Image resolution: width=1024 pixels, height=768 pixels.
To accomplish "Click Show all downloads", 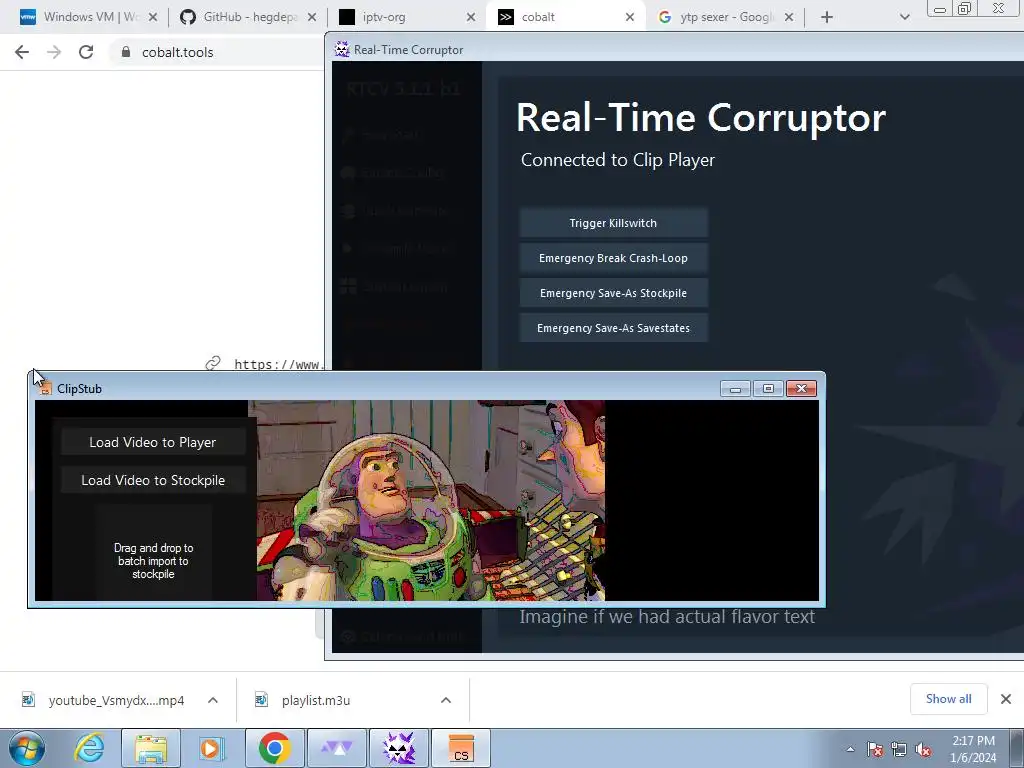I will 949,699.
